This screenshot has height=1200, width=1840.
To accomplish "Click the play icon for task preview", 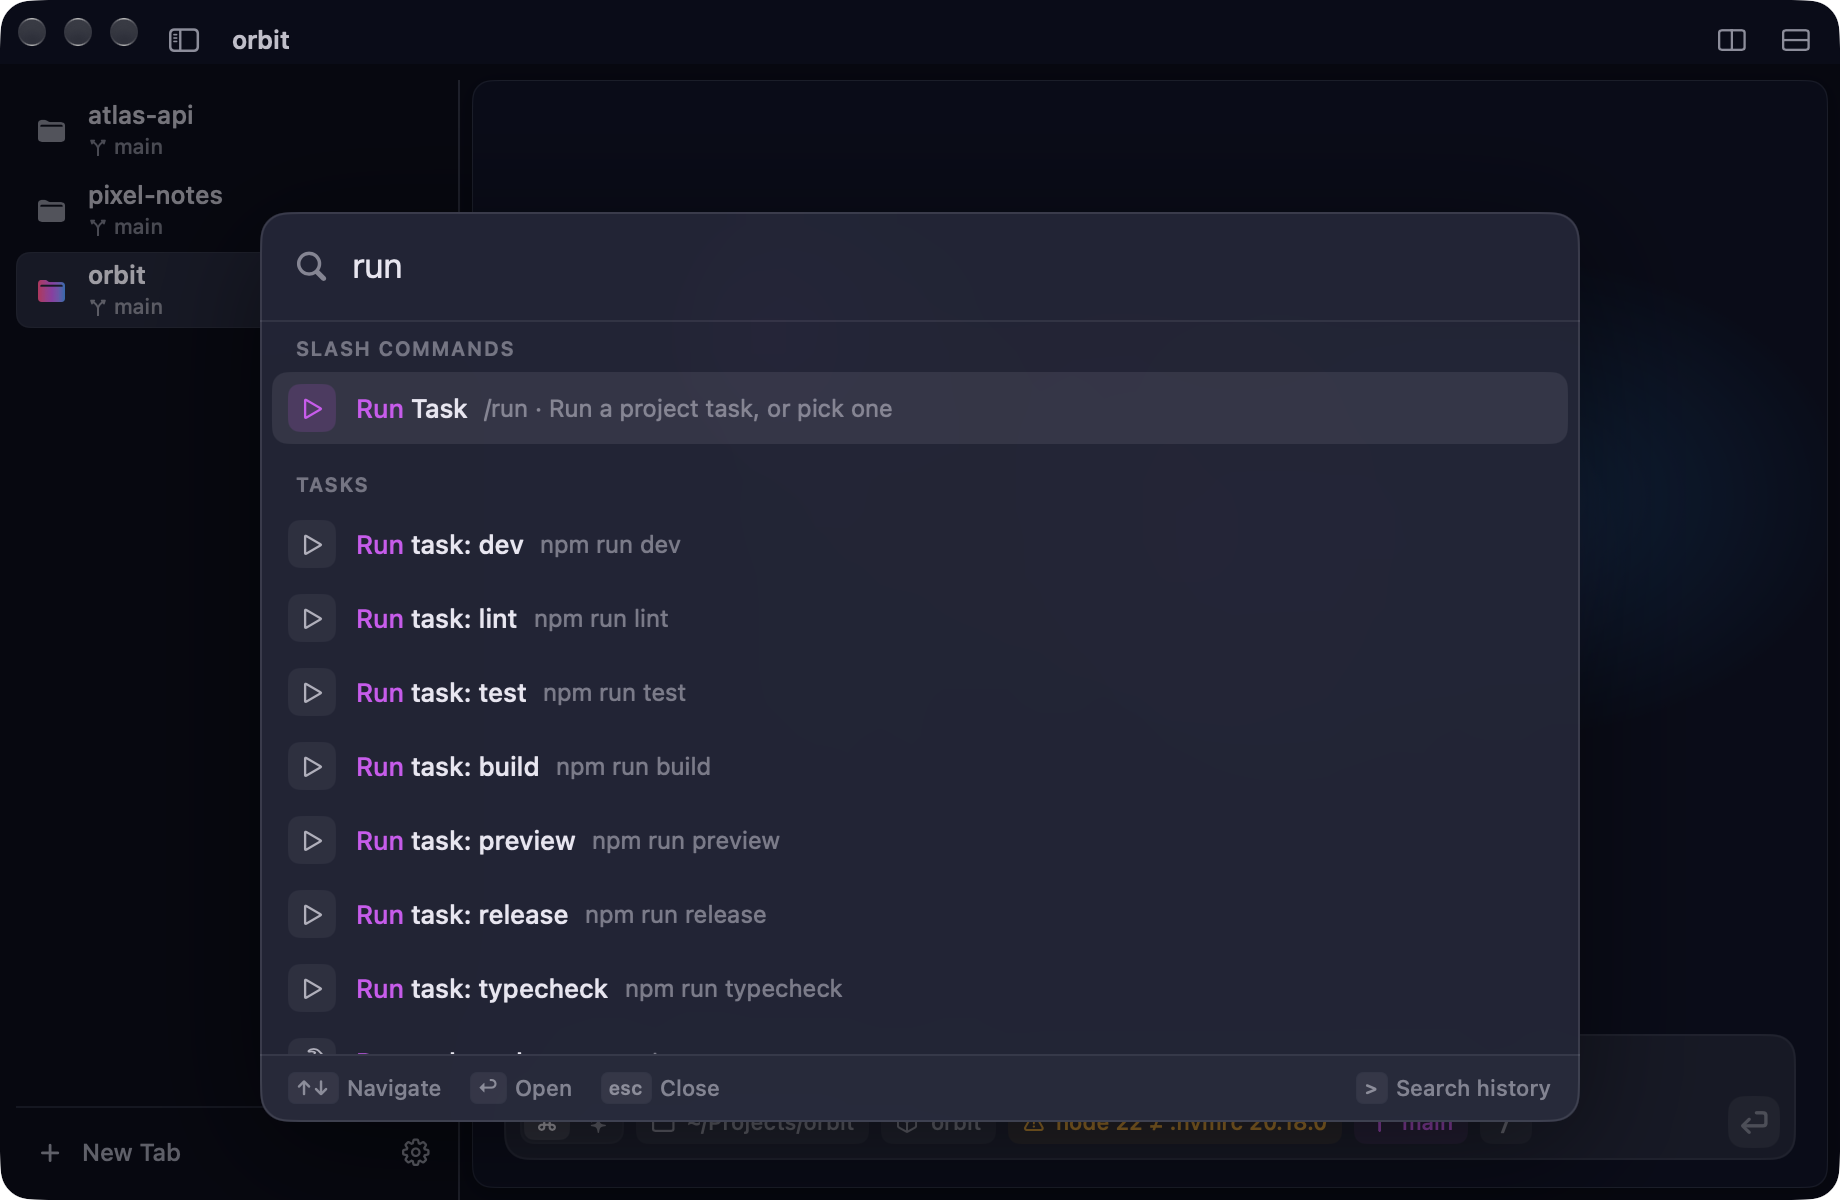I will point(312,841).
